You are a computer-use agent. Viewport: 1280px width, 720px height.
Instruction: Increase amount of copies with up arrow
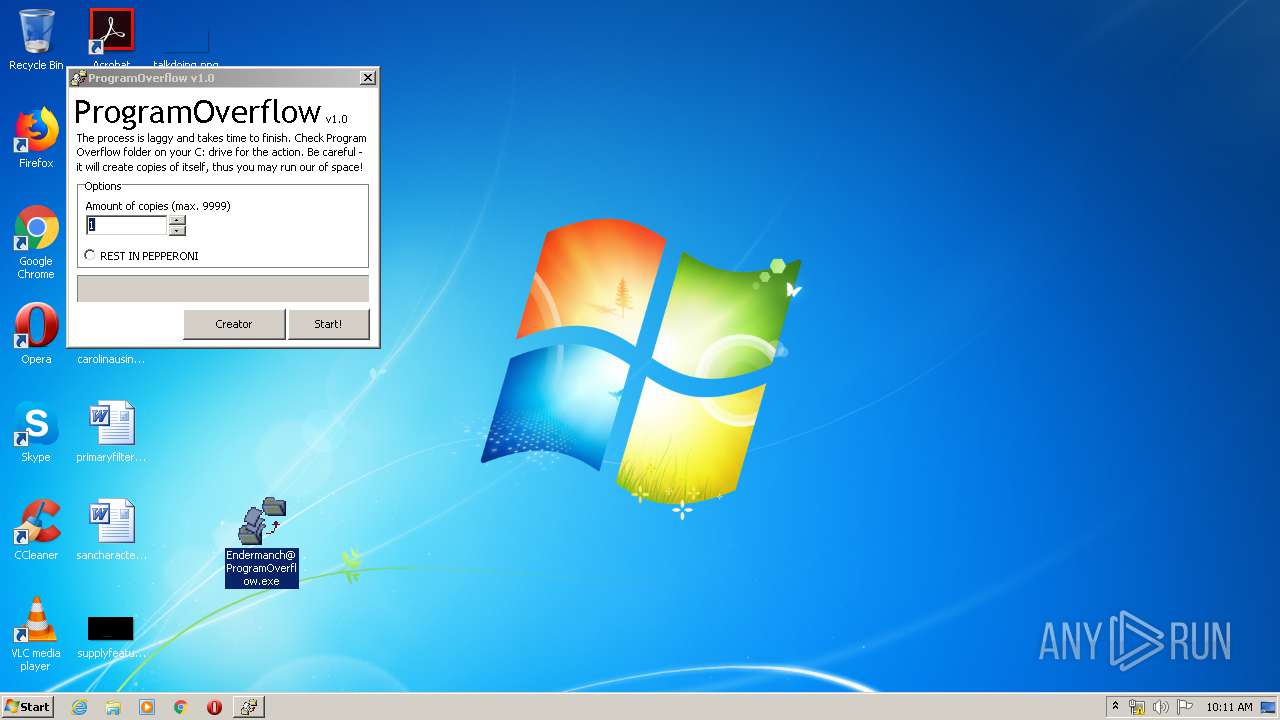tap(177, 221)
